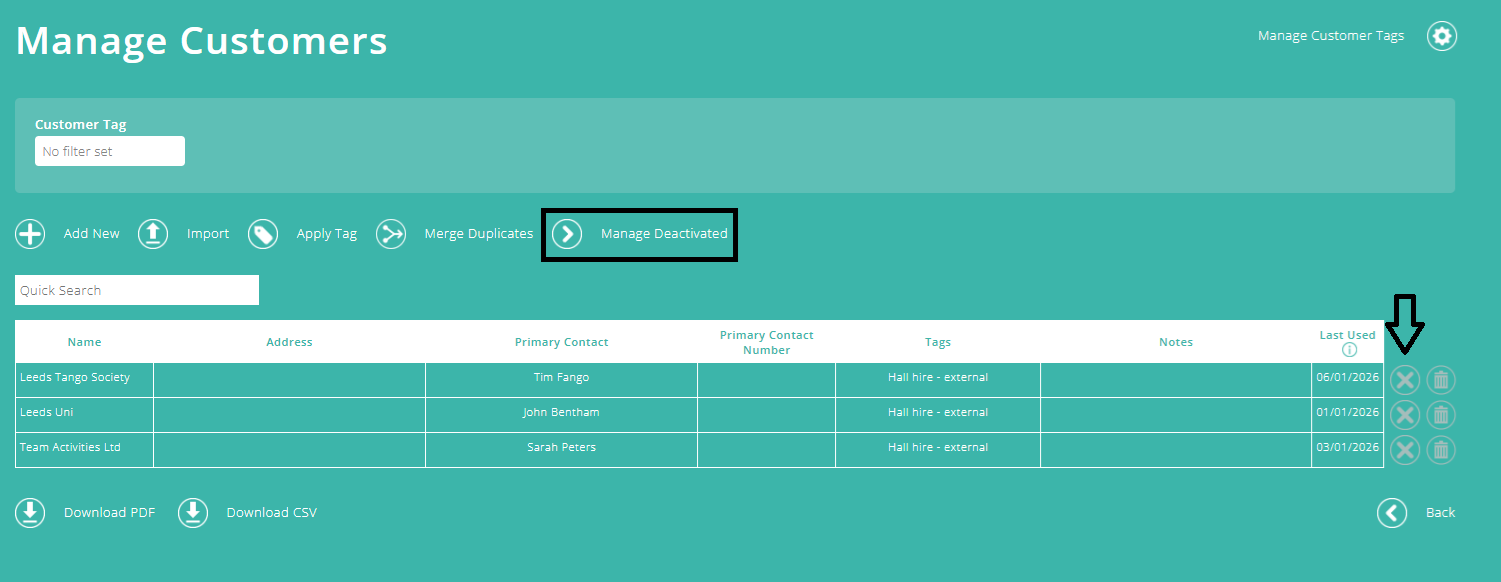1501x582 pixels.
Task: Click the Manage Customer Tags link
Action: [1330, 35]
